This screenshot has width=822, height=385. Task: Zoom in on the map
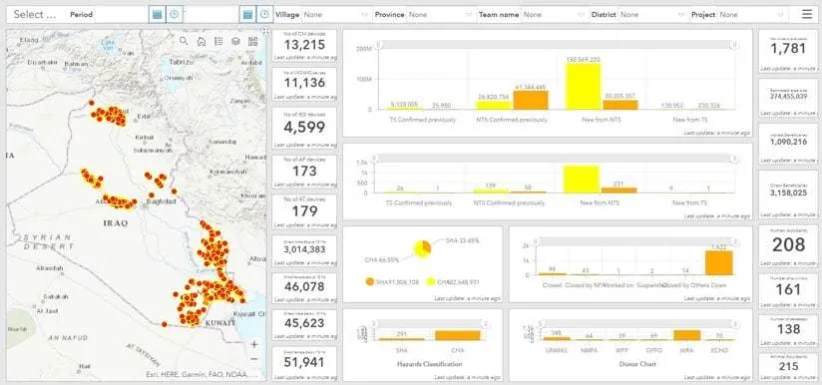254,345
